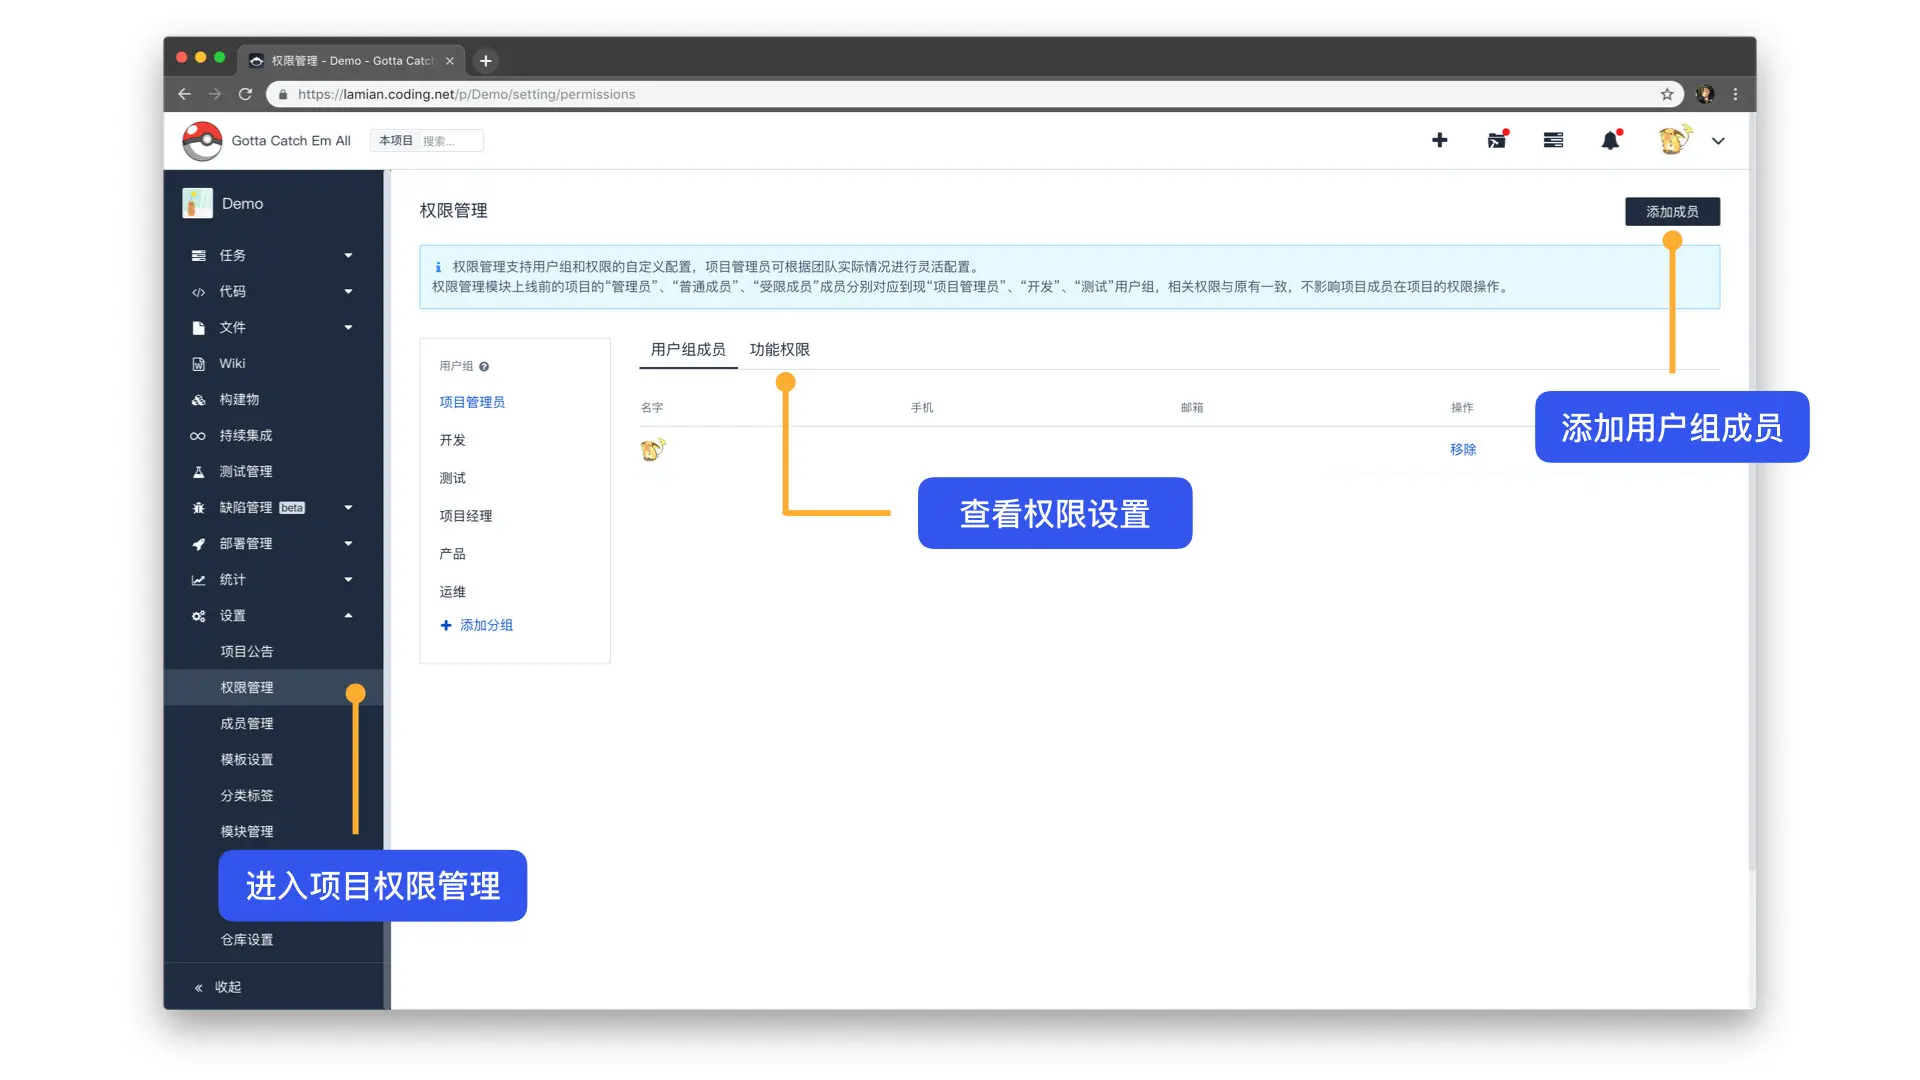Open the notifications bell icon

1610,141
